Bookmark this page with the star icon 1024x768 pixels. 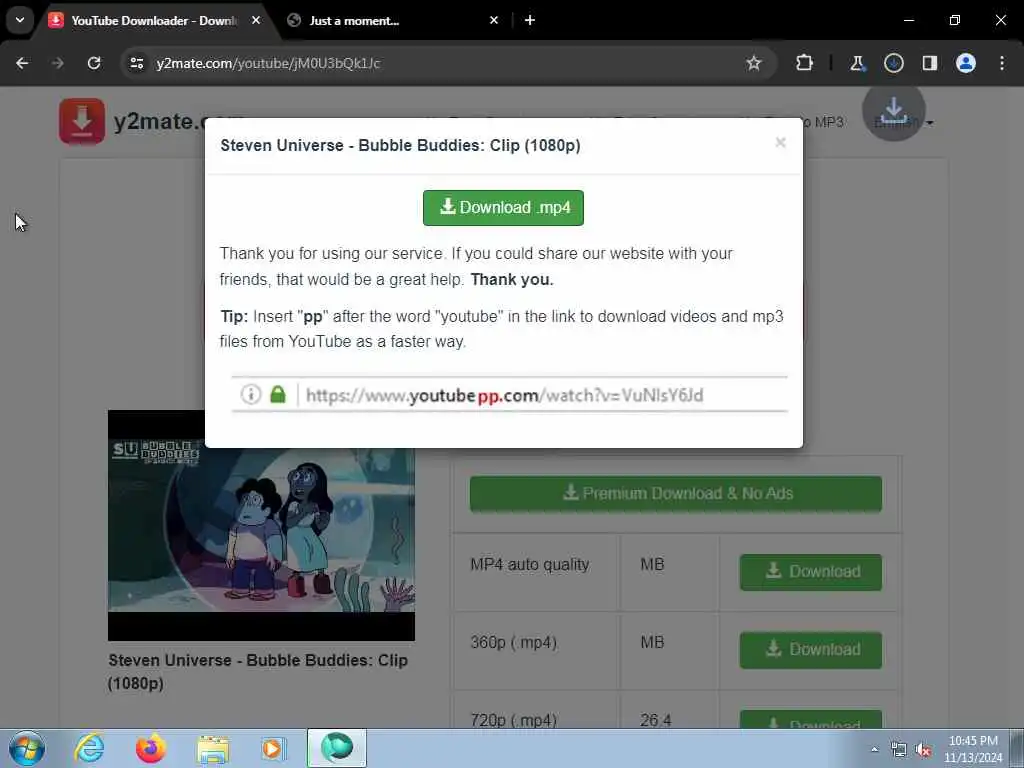pyautogui.click(x=754, y=63)
